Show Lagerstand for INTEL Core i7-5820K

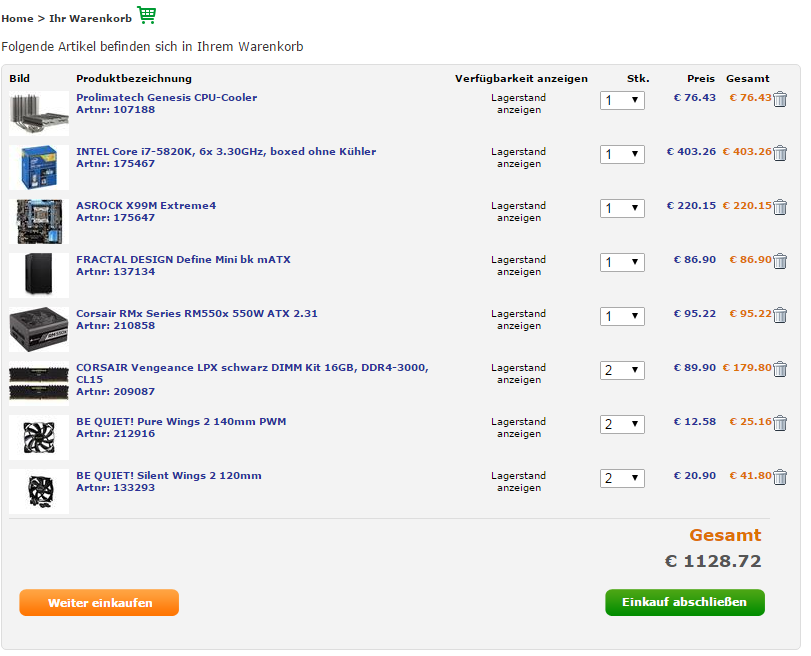[518, 158]
